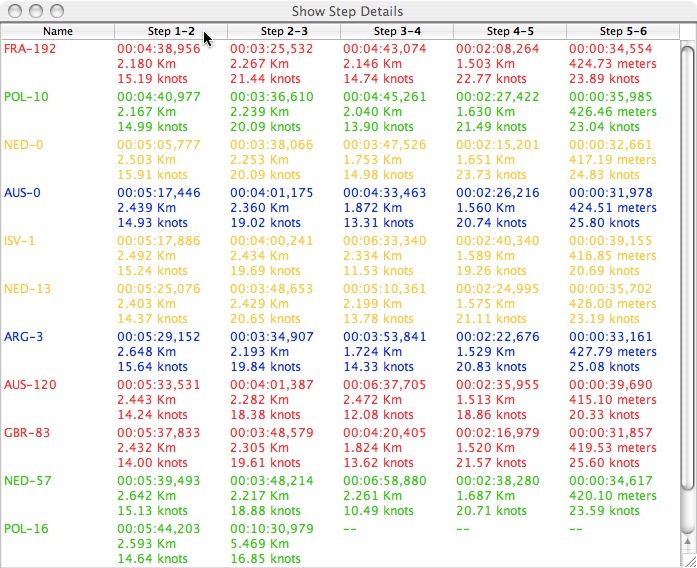Click the 1.687 Km value

tap(485, 496)
